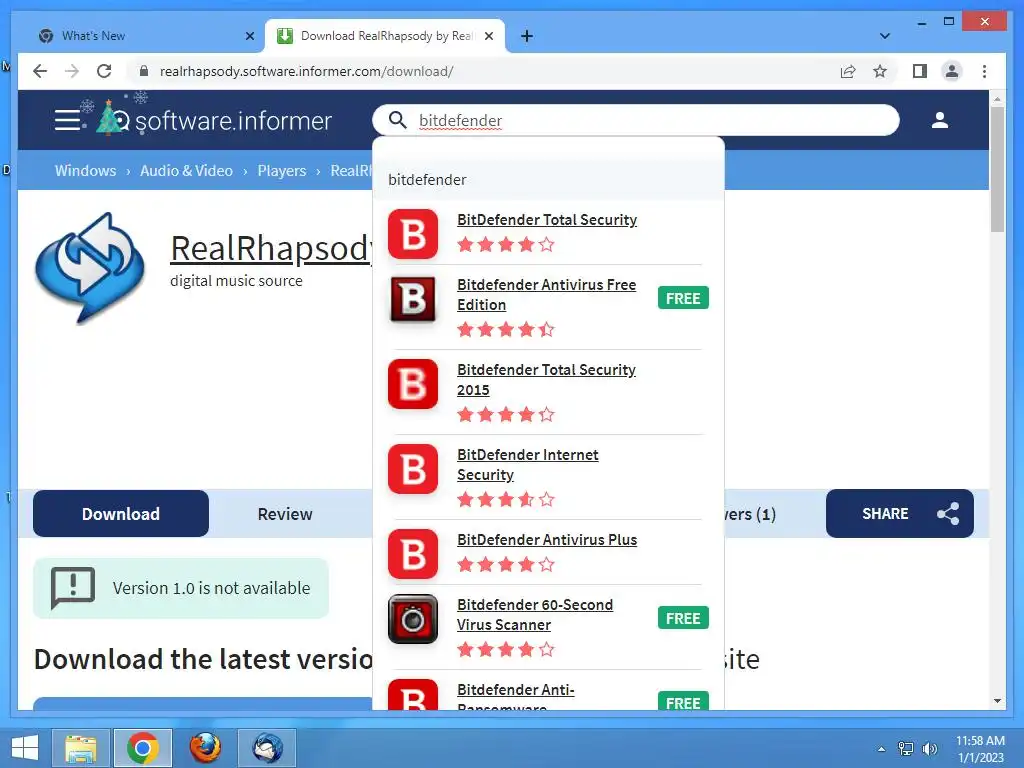The height and width of the screenshot is (768, 1024).
Task: Click Chrome icon in the taskbar
Action: pos(142,748)
